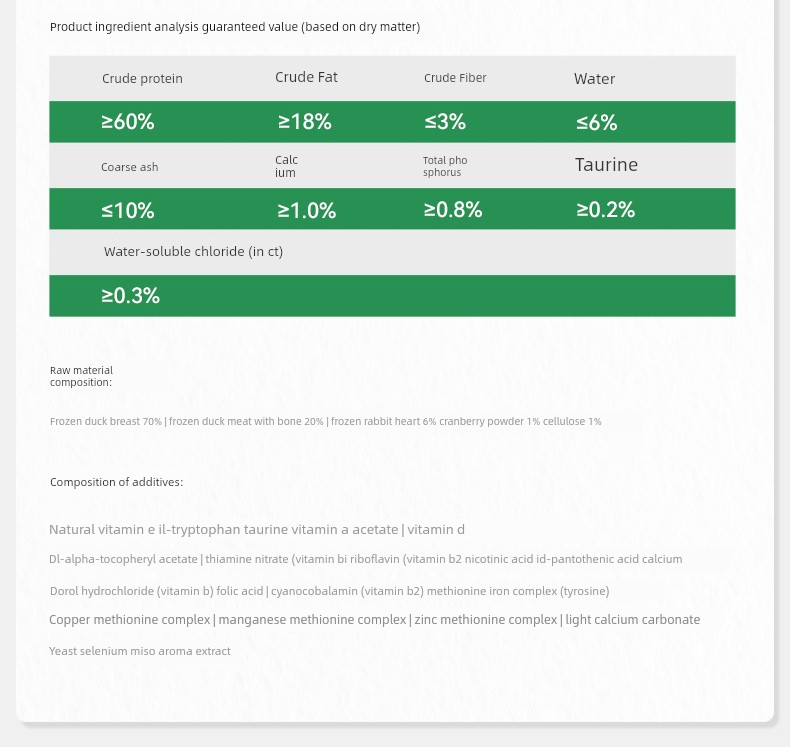Select the ≥0.3% chloride value
The width and height of the screenshot is (790, 747).
(x=130, y=296)
